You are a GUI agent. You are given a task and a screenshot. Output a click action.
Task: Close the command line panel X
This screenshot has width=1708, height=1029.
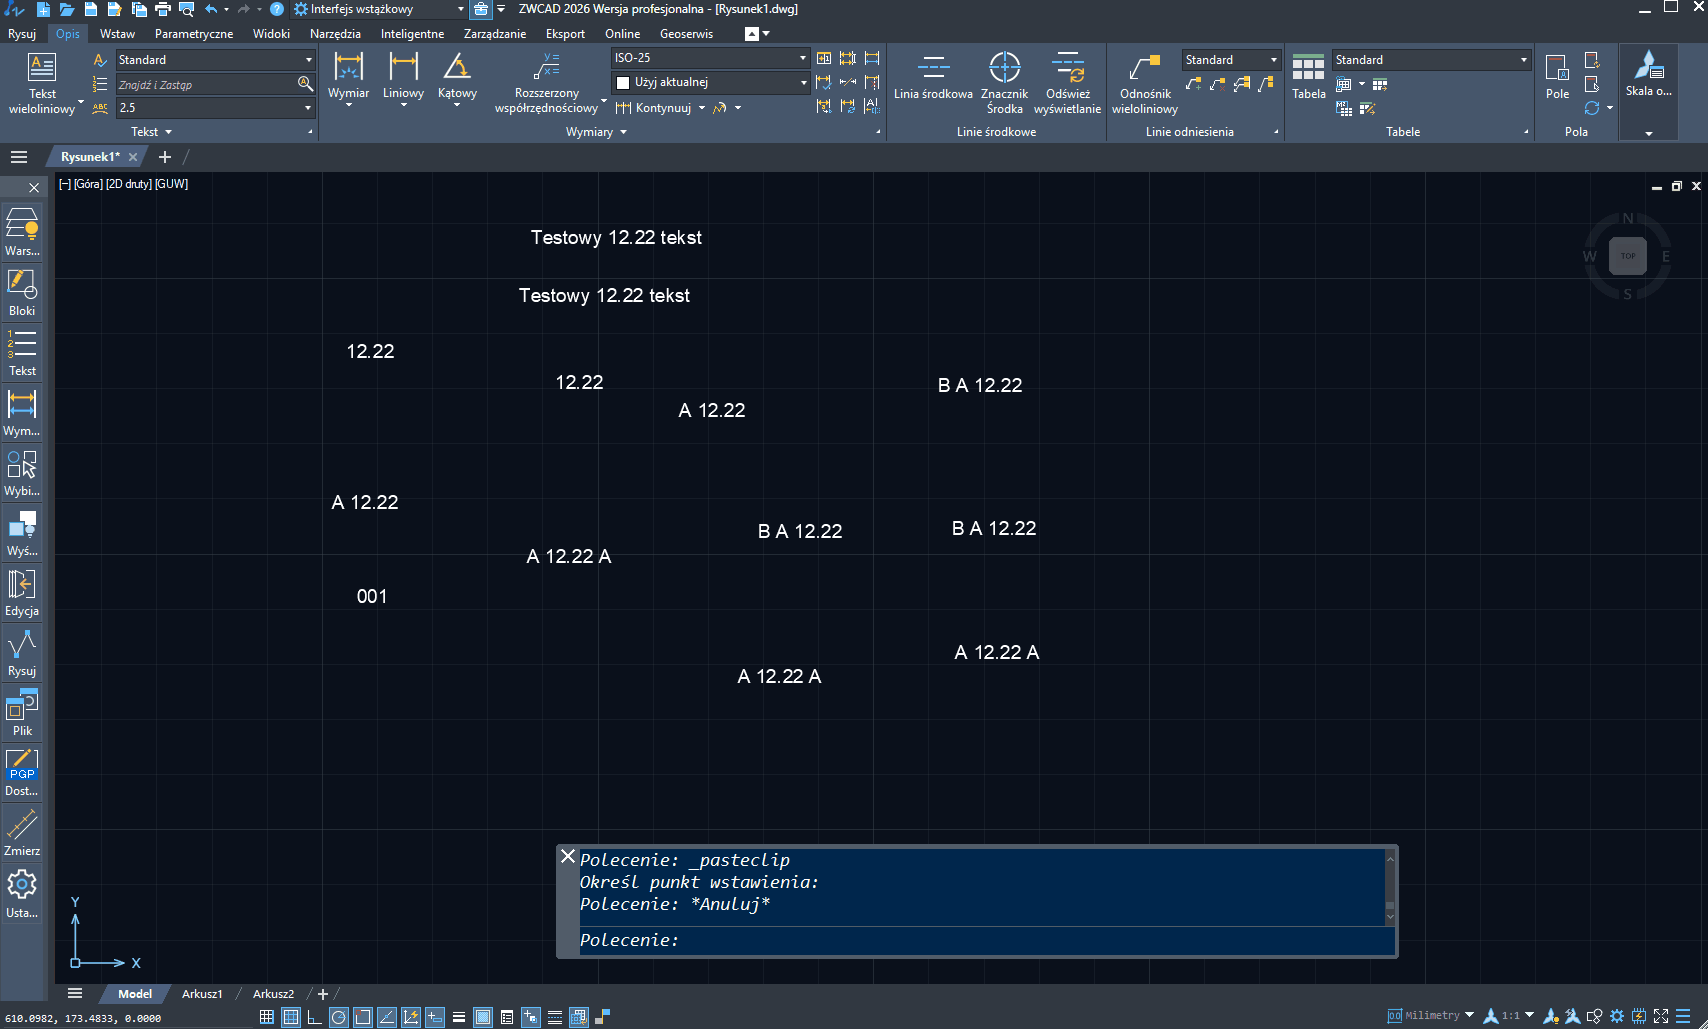pyautogui.click(x=568, y=856)
